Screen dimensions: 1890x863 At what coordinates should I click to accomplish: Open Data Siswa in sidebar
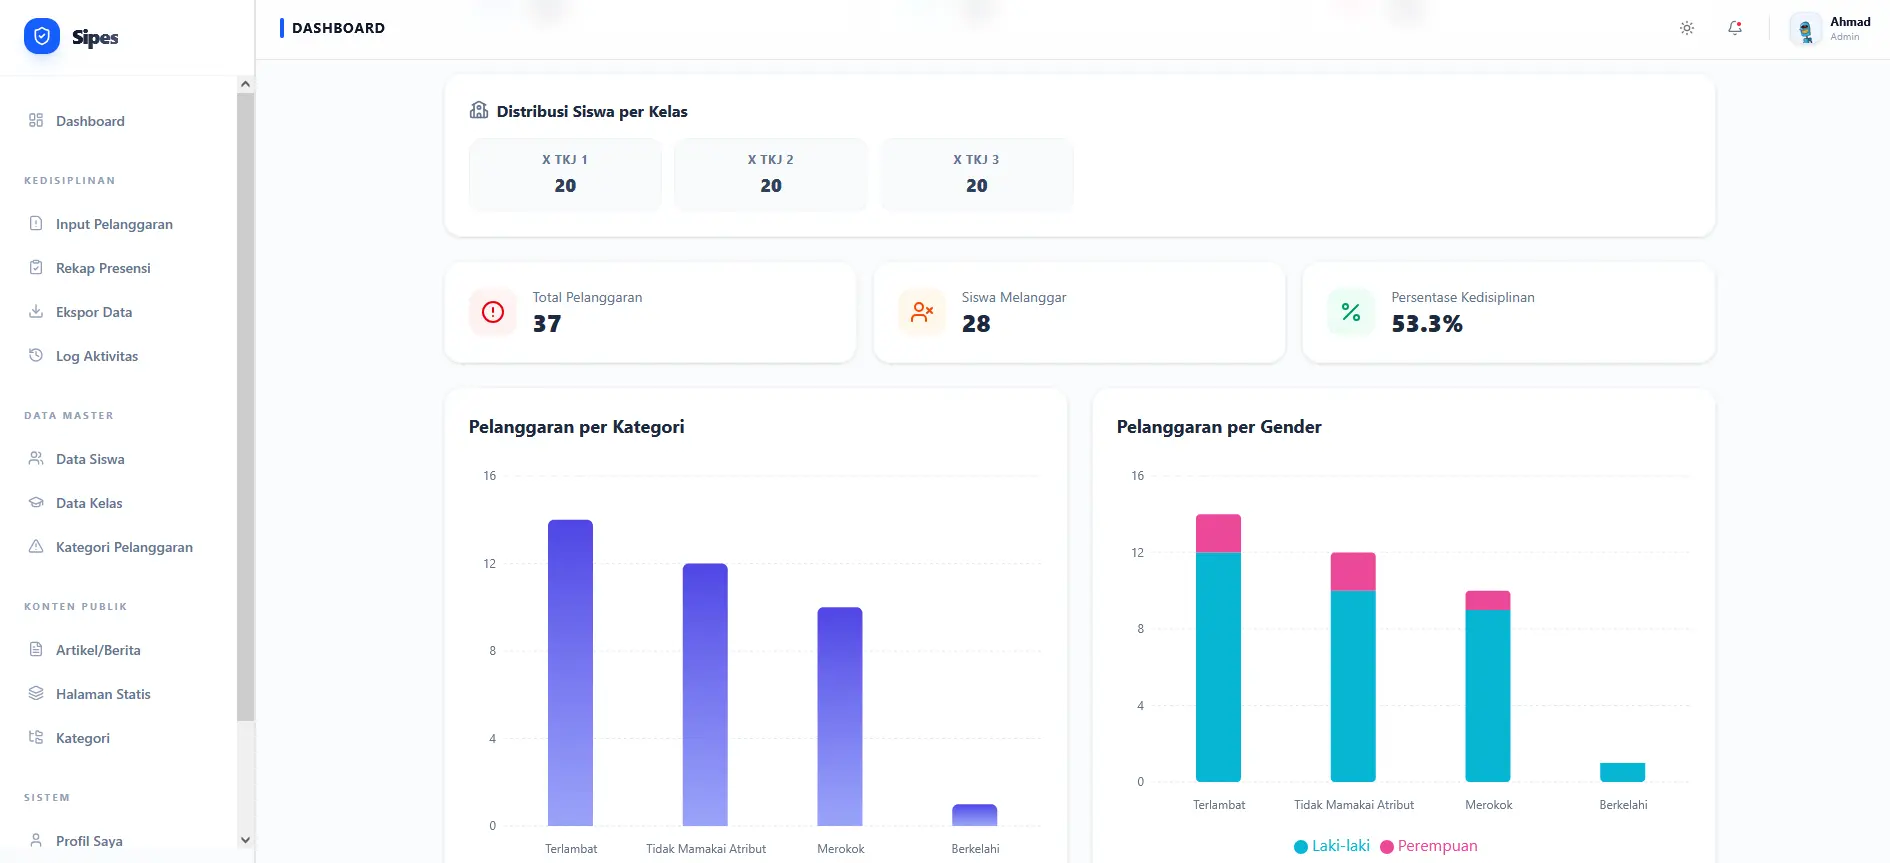tap(90, 459)
